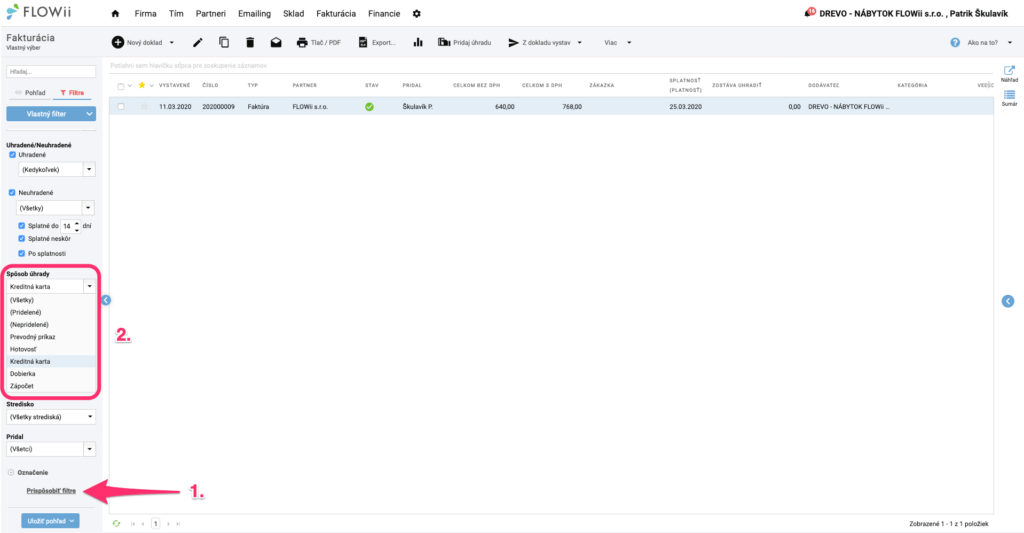The width and height of the screenshot is (1024, 533).
Task: Click the refresh icon at bottom
Action: (x=116, y=523)
